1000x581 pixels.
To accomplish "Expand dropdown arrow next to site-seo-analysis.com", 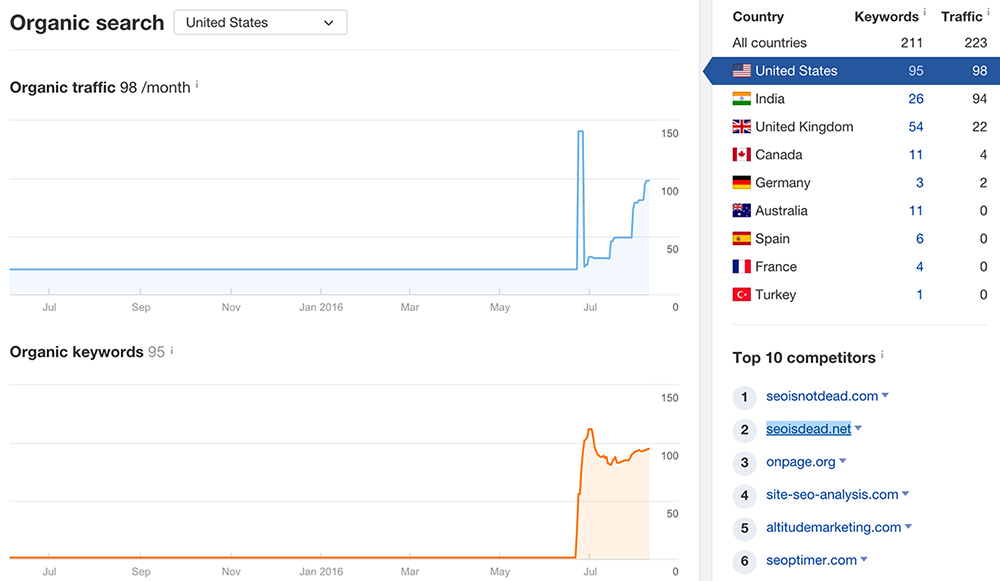I will pos(905,494).
